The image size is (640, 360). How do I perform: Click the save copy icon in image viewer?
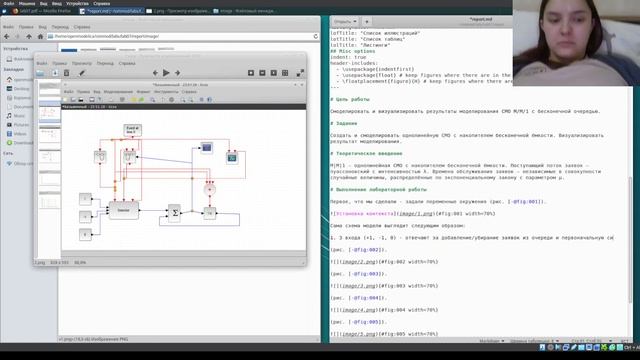[55, 73]
